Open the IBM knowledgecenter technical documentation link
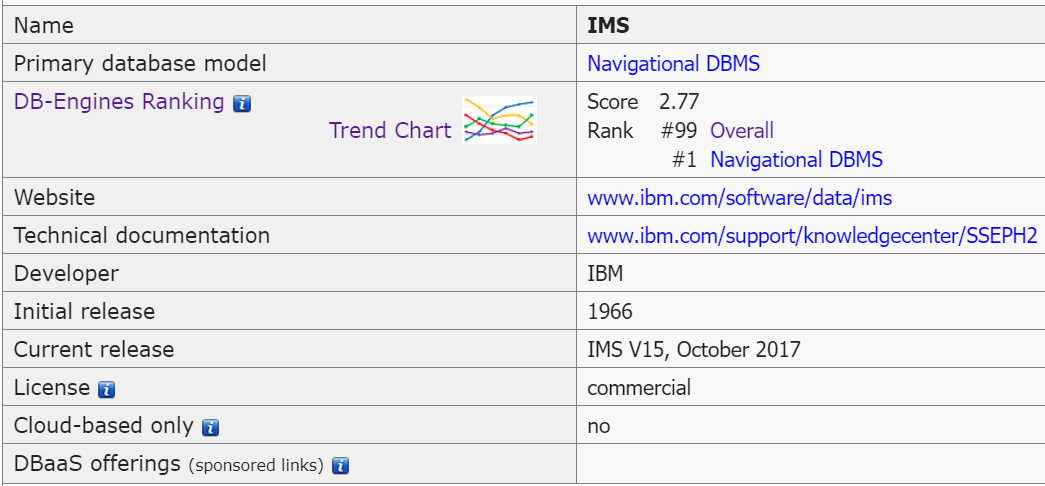 [812, 236]
